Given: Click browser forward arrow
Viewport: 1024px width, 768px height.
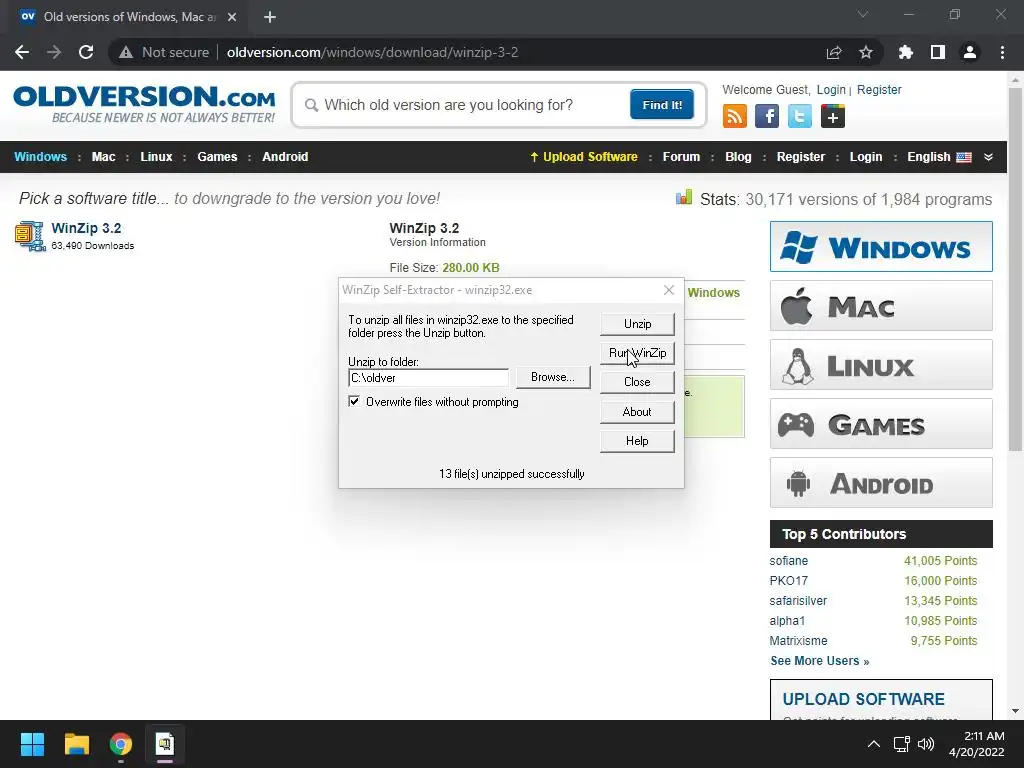Looking at the screenshot, I should pyautogui.click(x=54, y=52).
